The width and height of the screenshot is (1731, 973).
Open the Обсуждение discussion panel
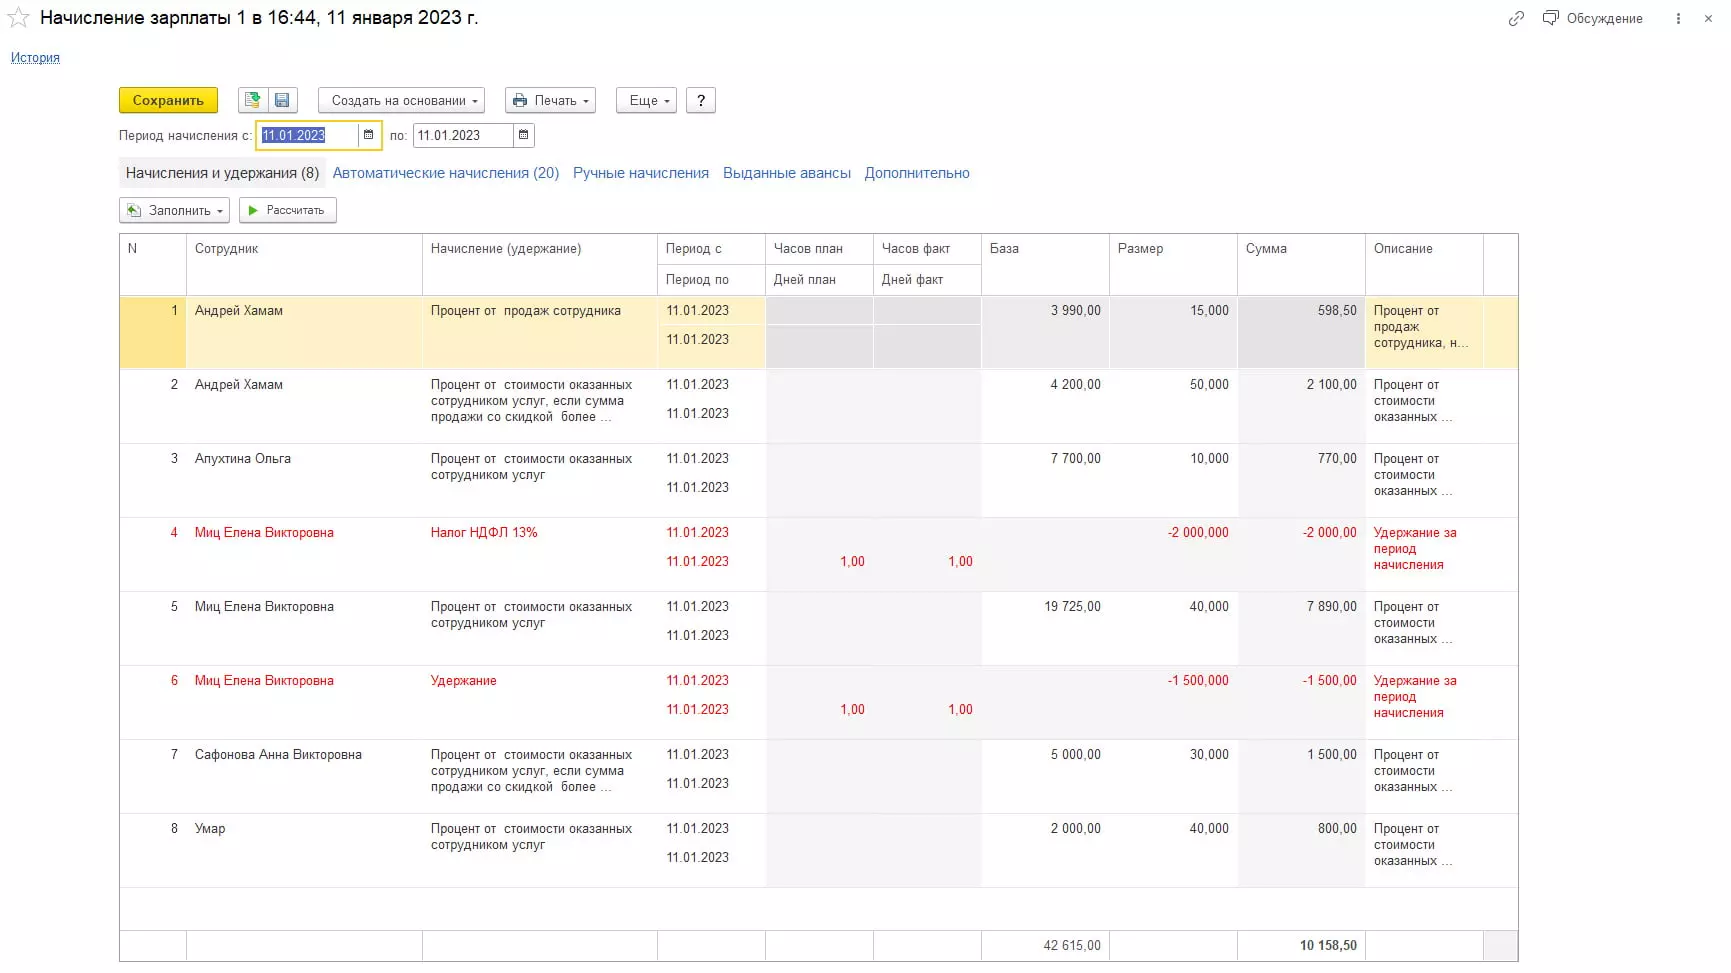(1593, 18)
